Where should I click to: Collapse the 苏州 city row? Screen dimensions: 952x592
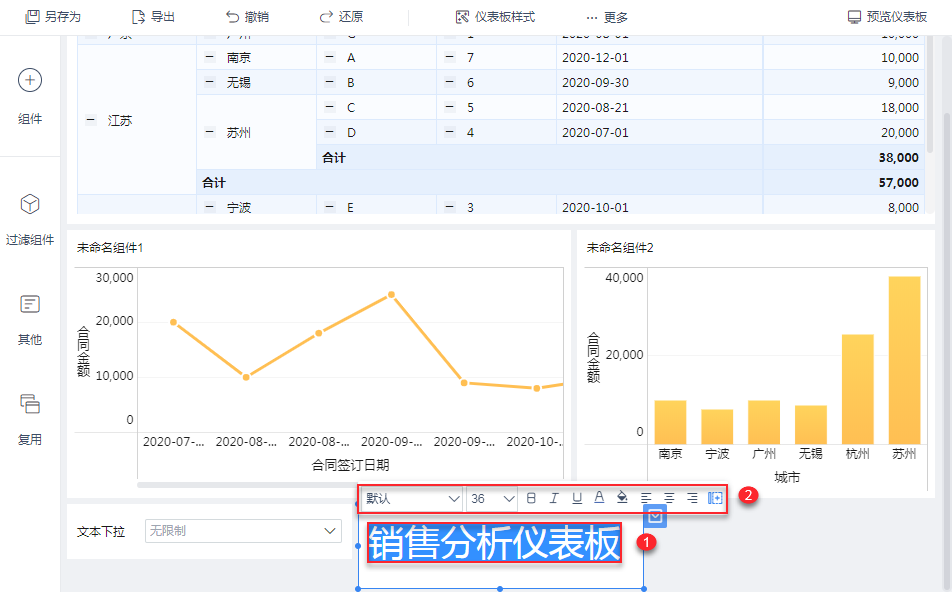tap(209, 132)
